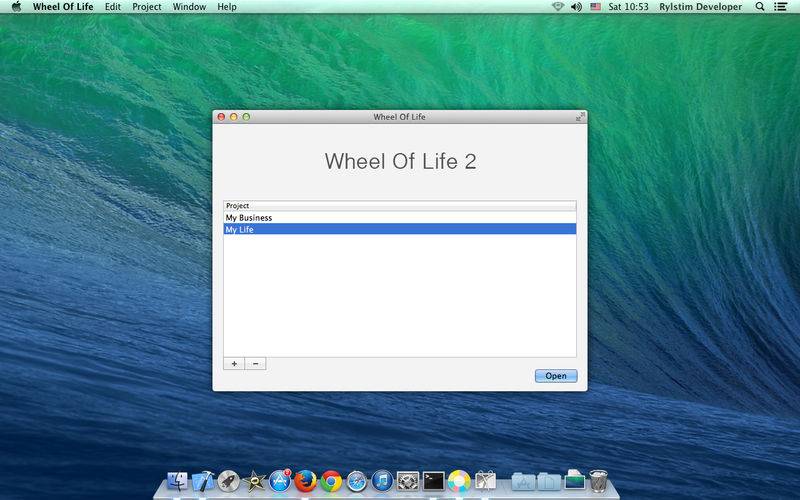Screen dimensions: 800x500
Task: Open the Project menu
Action: (147, 7)
